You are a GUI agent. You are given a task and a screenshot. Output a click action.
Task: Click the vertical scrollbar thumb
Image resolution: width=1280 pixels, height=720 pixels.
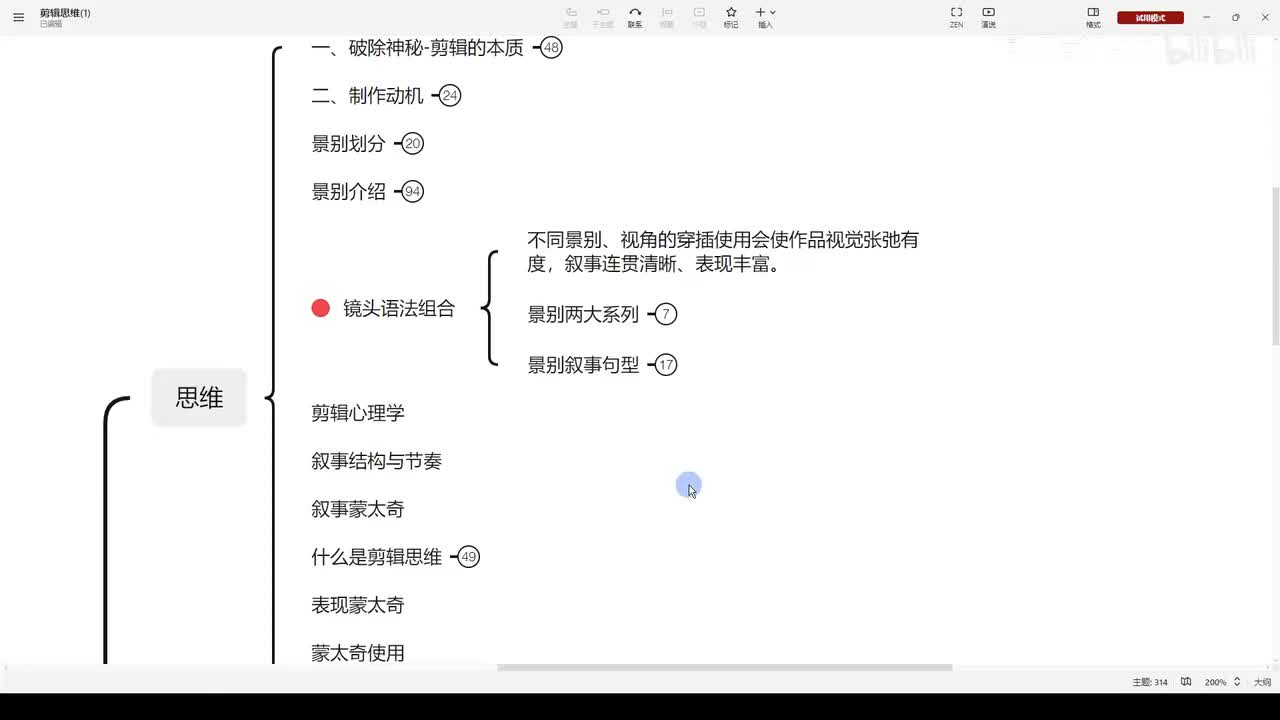pos(1275,267)
